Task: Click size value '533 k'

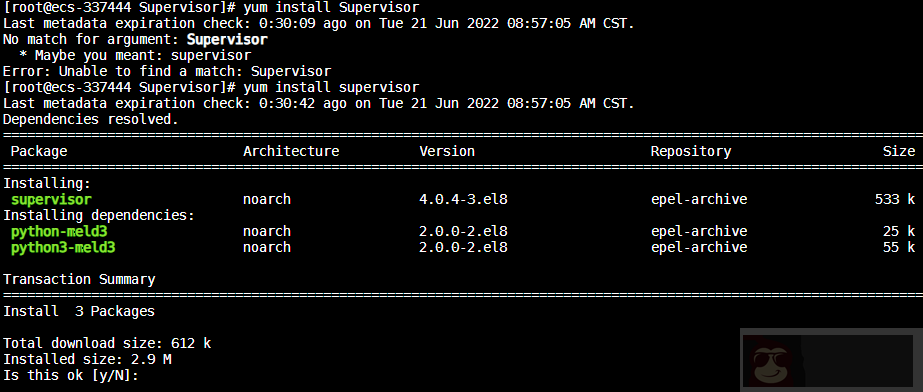Action: click(x=895, y=200)
